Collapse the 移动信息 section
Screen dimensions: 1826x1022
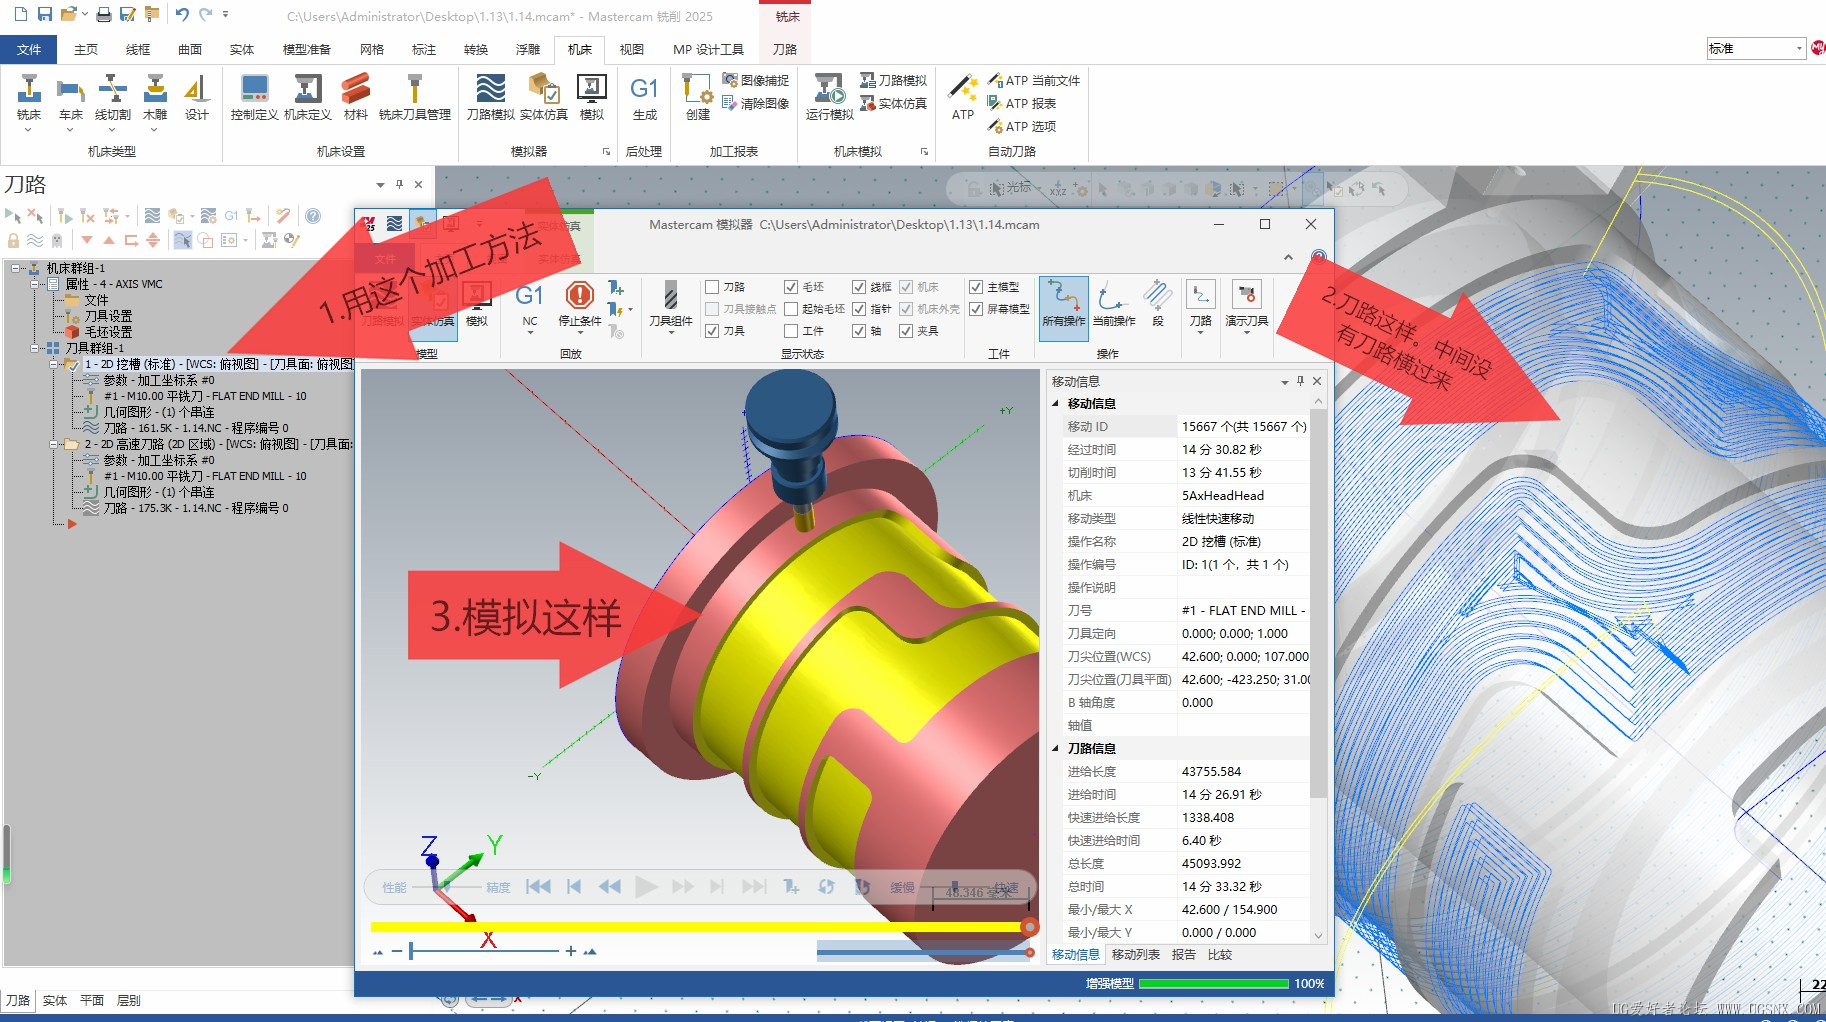pyautogui.click(x=1056, y=404)
